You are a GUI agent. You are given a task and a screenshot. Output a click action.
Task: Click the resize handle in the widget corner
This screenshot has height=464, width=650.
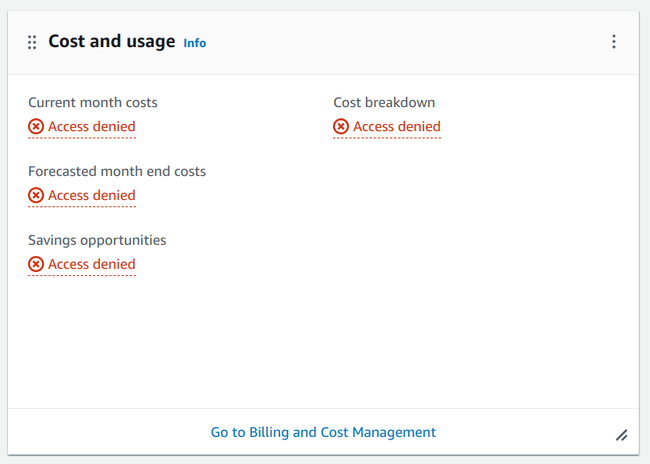[x=621, y=435]
